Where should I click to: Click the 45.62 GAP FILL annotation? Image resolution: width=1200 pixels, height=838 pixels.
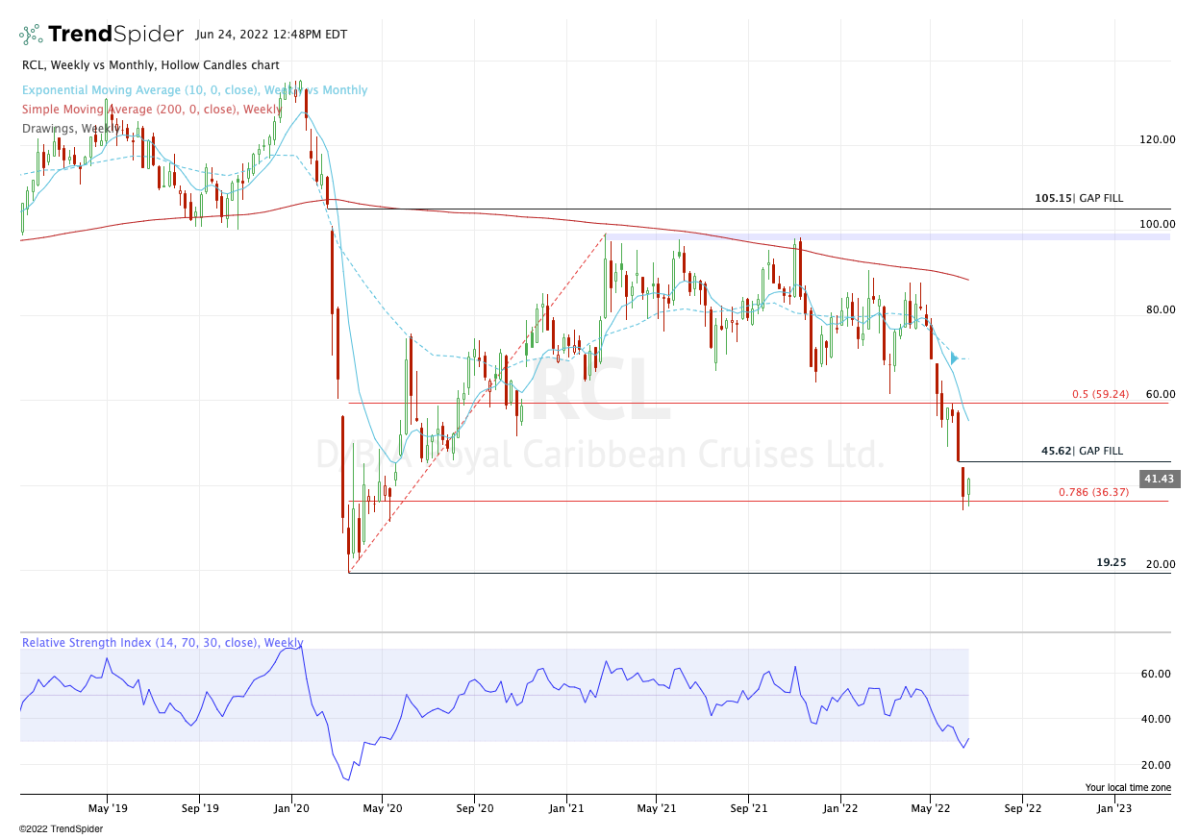(1082, 452)
